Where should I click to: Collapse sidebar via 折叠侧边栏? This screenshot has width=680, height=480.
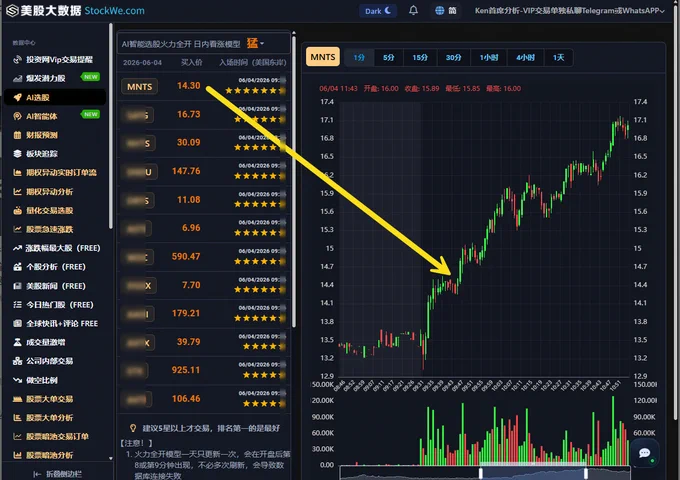pos(57,474)
